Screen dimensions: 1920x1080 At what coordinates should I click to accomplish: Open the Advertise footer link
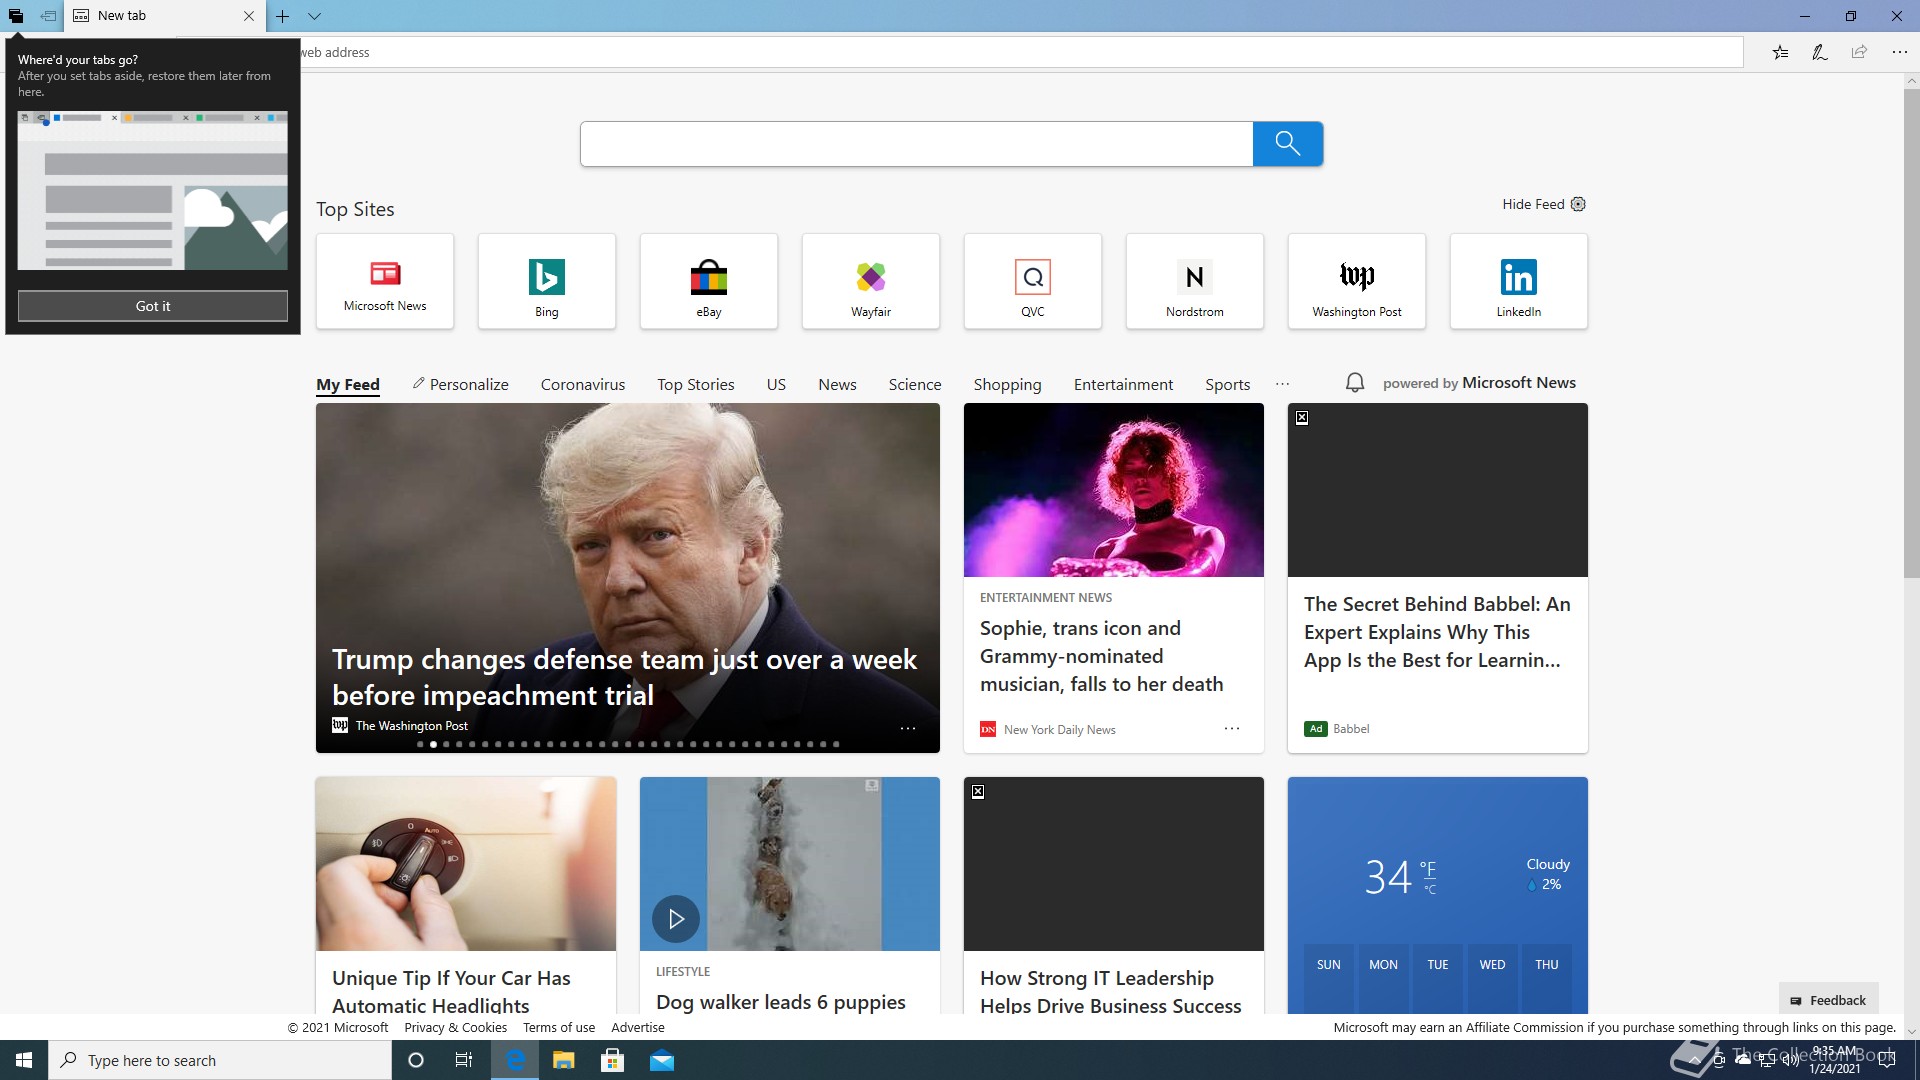coord(638,1027)
